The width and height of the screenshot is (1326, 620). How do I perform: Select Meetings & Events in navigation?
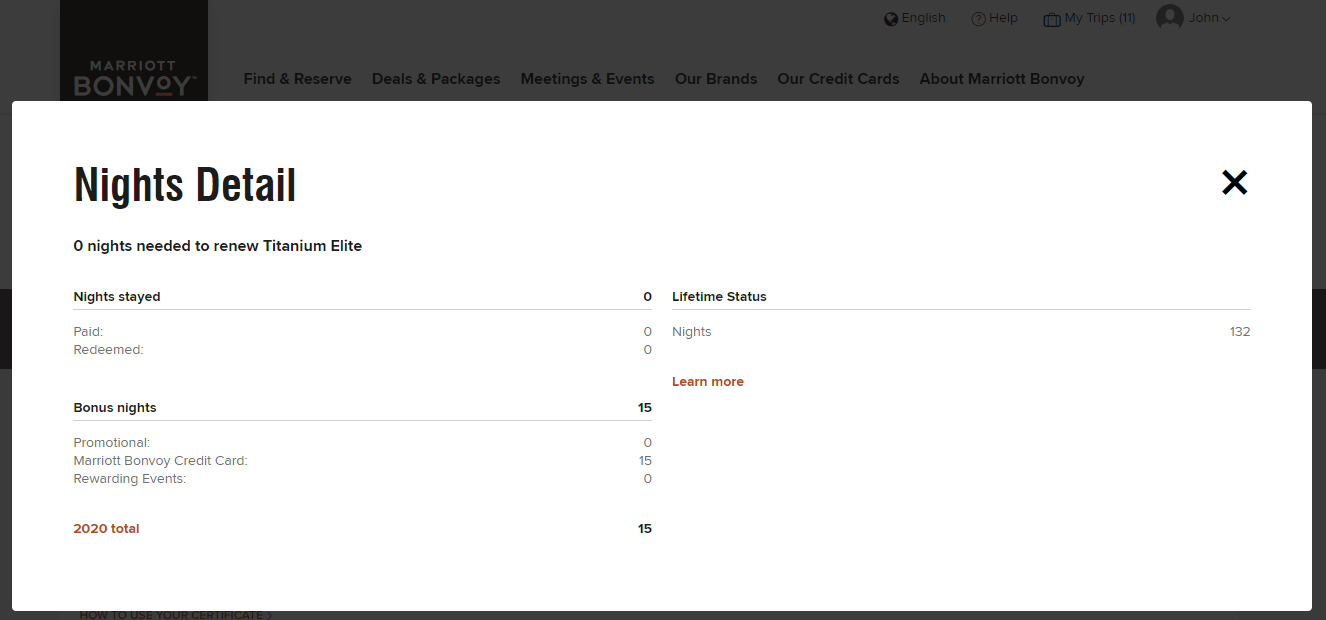click(587, 79)
